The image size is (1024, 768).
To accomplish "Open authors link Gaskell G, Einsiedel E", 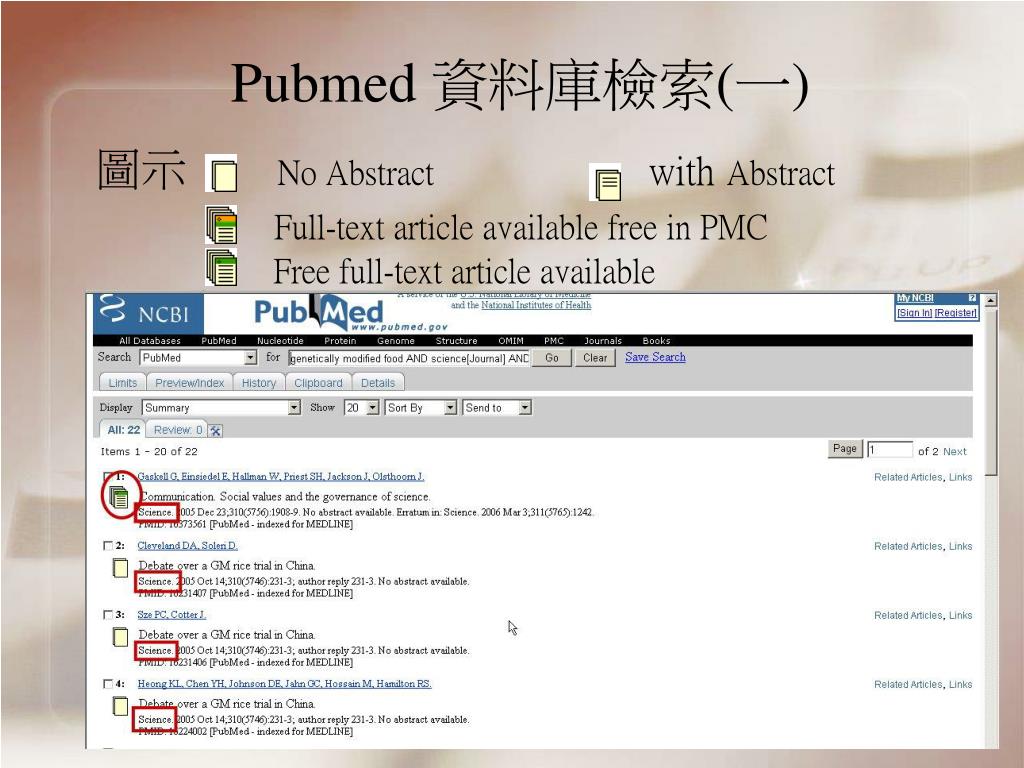I will click(x=280, y=477).
